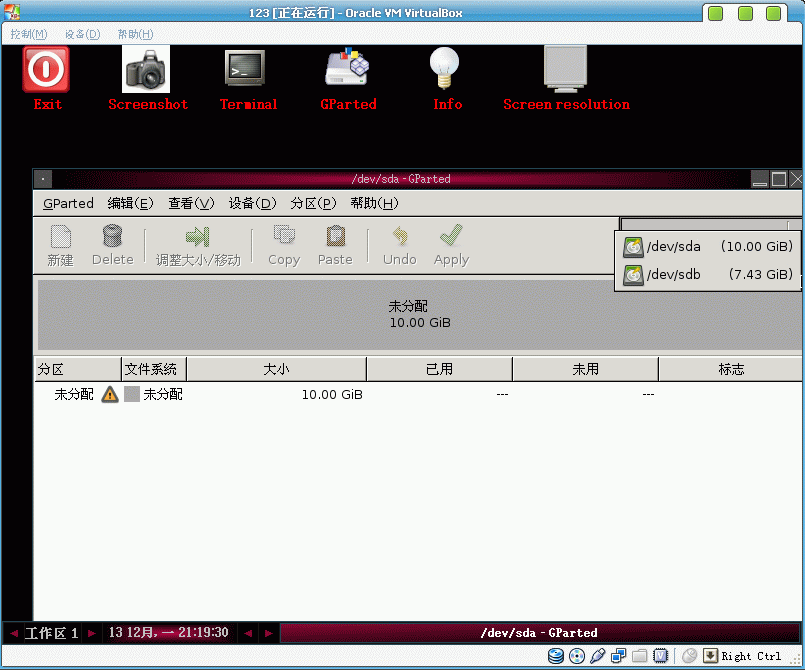Click the VirtualBox optical disc status icon
The width and height of the screenshot is (805, 670).
point(577,656)
